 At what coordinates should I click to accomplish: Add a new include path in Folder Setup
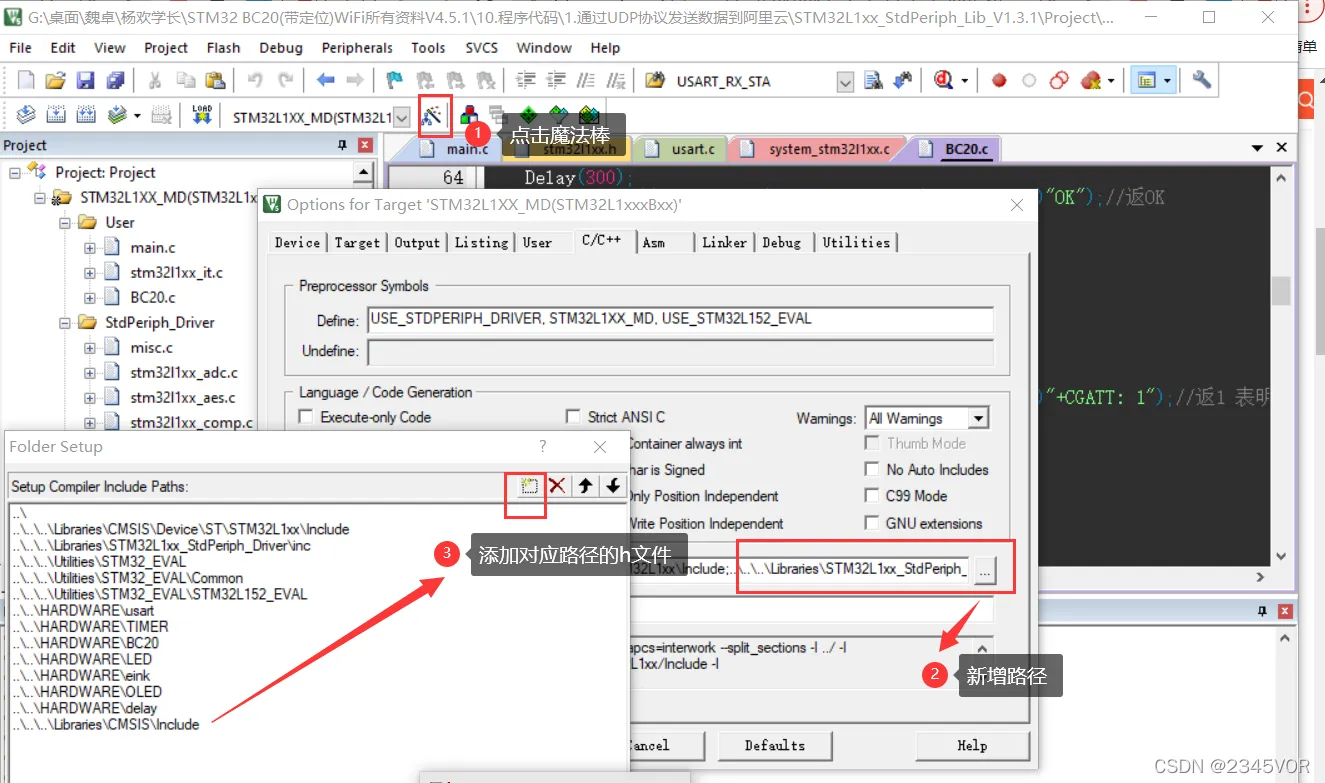click(x=529, y=486)
